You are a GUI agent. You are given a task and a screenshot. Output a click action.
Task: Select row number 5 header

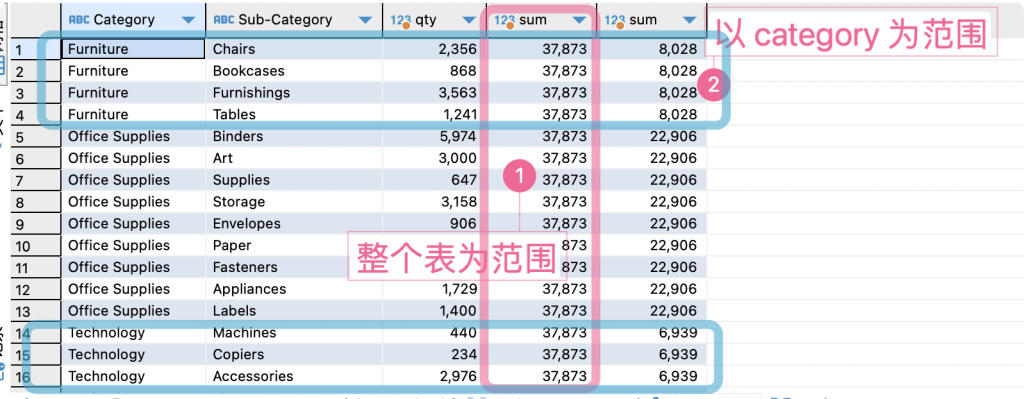(x=36, y=136)
